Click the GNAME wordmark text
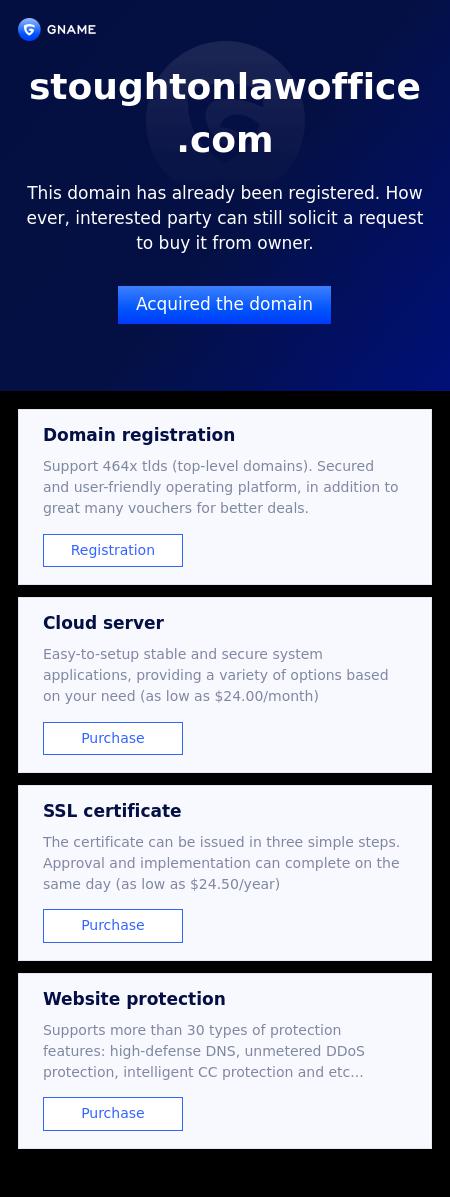This screenshot has width=450, height=1197. point(71,30)
